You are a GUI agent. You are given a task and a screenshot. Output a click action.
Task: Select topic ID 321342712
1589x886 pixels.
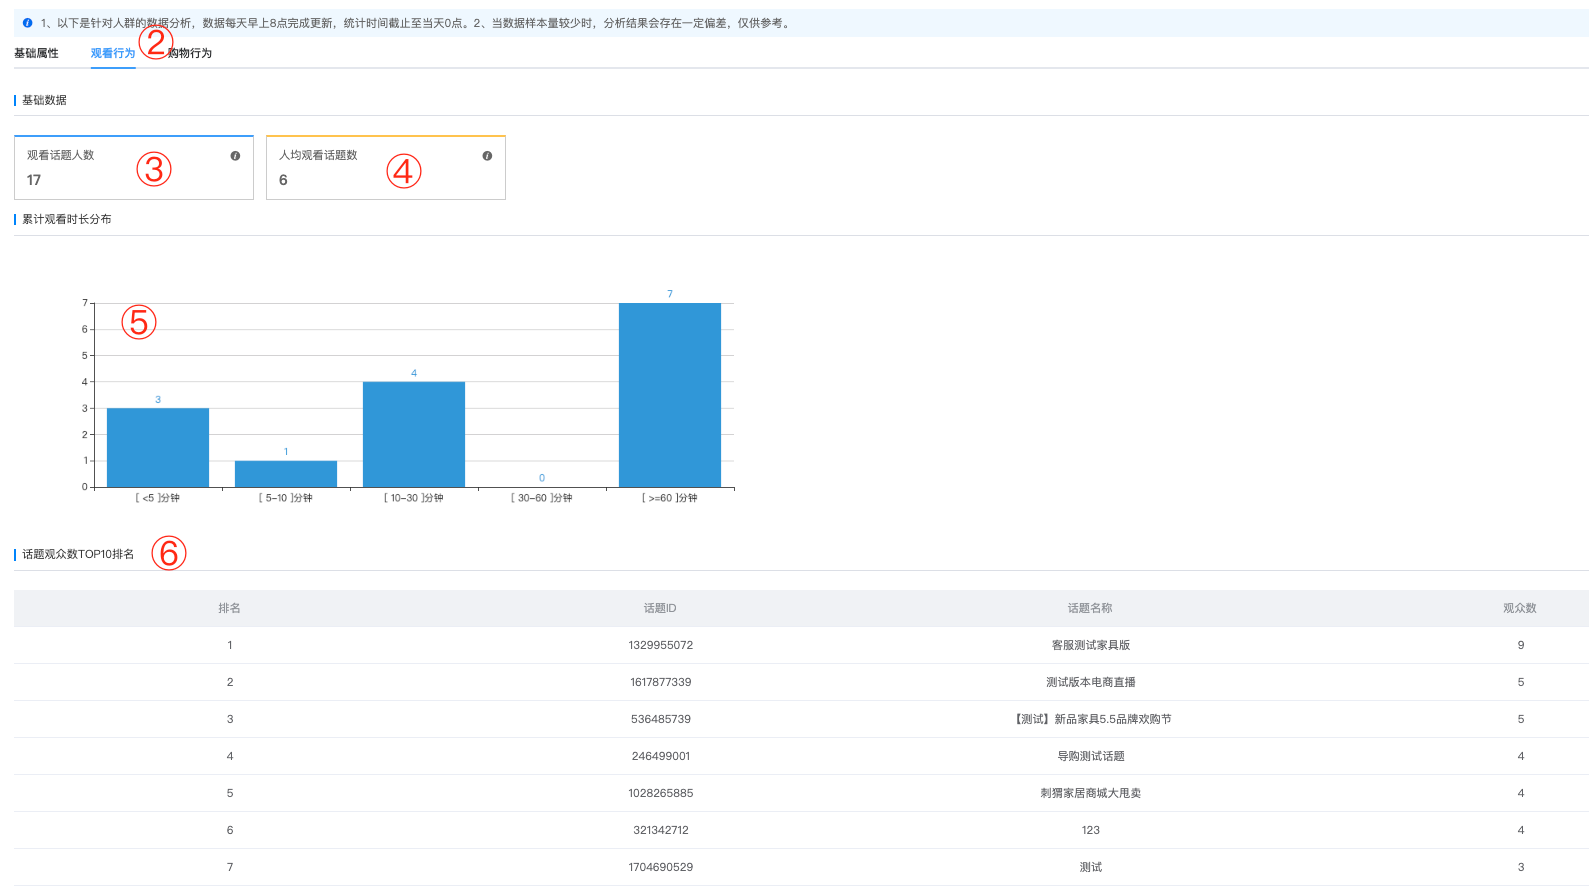pyautogui.click(x=661, y=830)
